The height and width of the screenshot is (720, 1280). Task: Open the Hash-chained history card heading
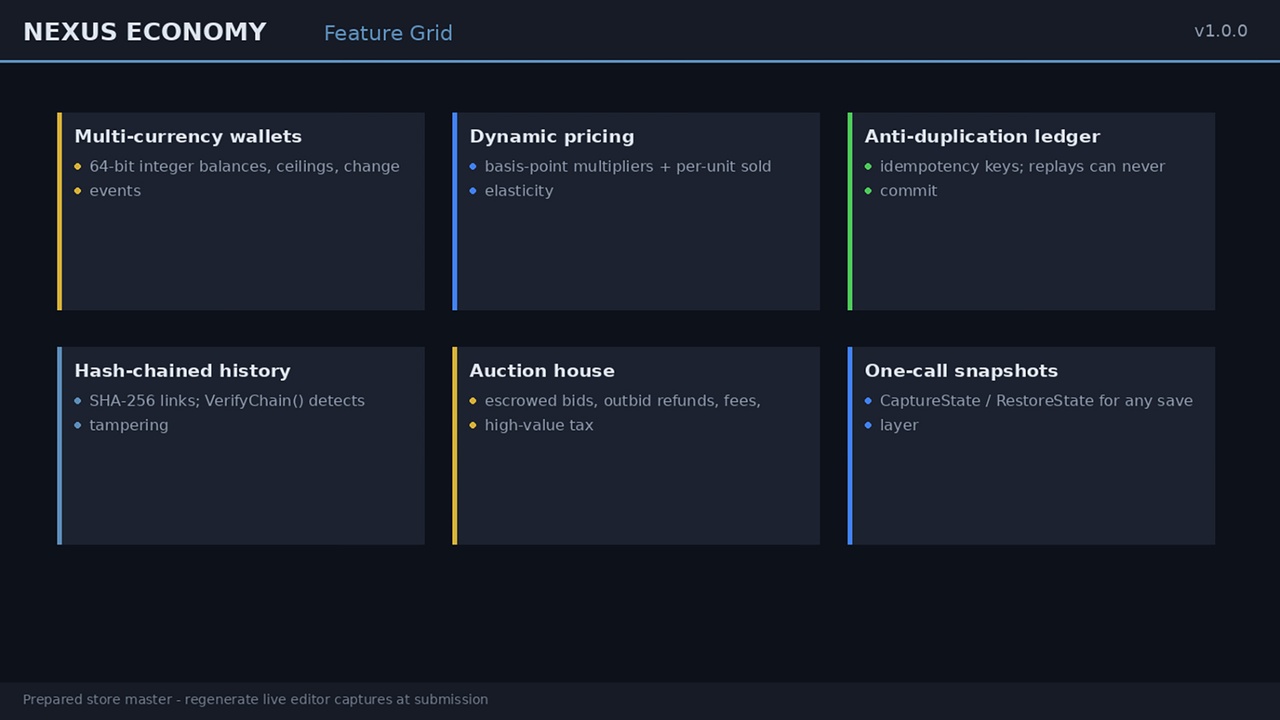pos(182,370)
